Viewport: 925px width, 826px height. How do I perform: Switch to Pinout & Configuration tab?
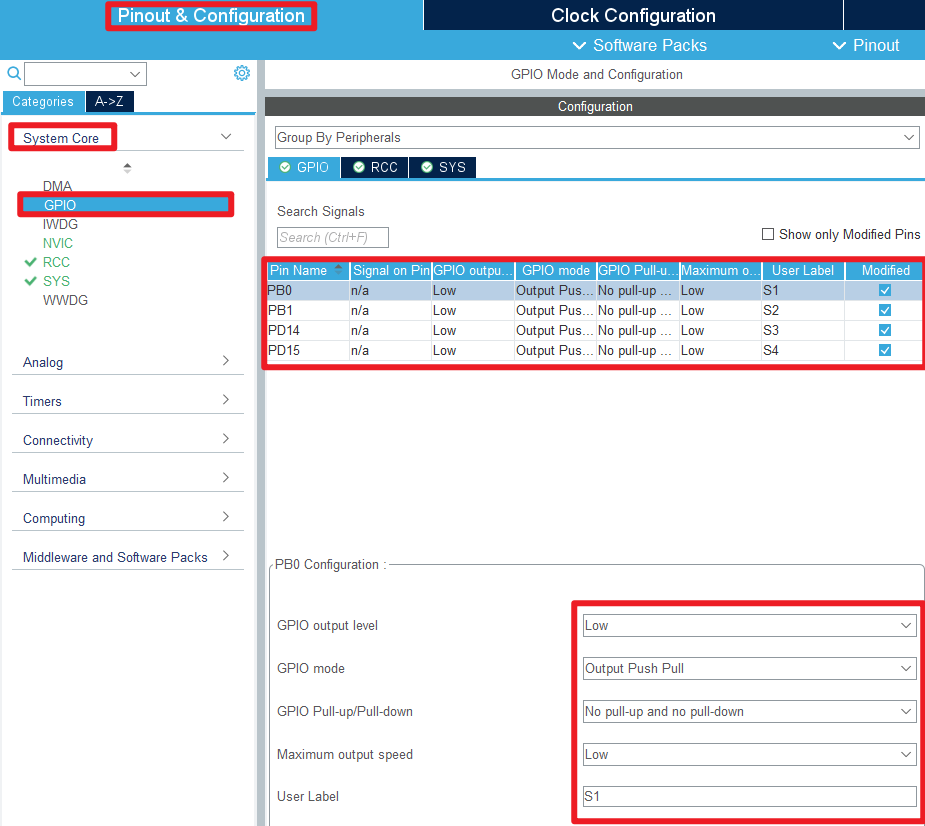pyautogui.click(x=211, y=15)
